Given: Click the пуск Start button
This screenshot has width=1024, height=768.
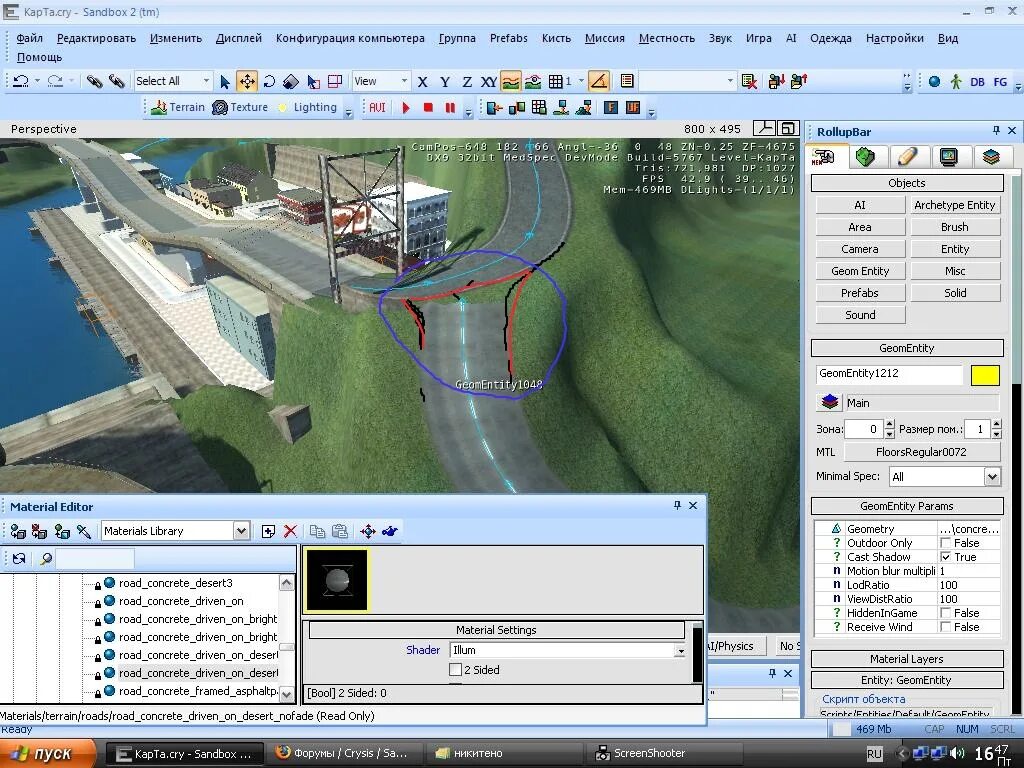Looking at the screenshot, I should point(48,754).
